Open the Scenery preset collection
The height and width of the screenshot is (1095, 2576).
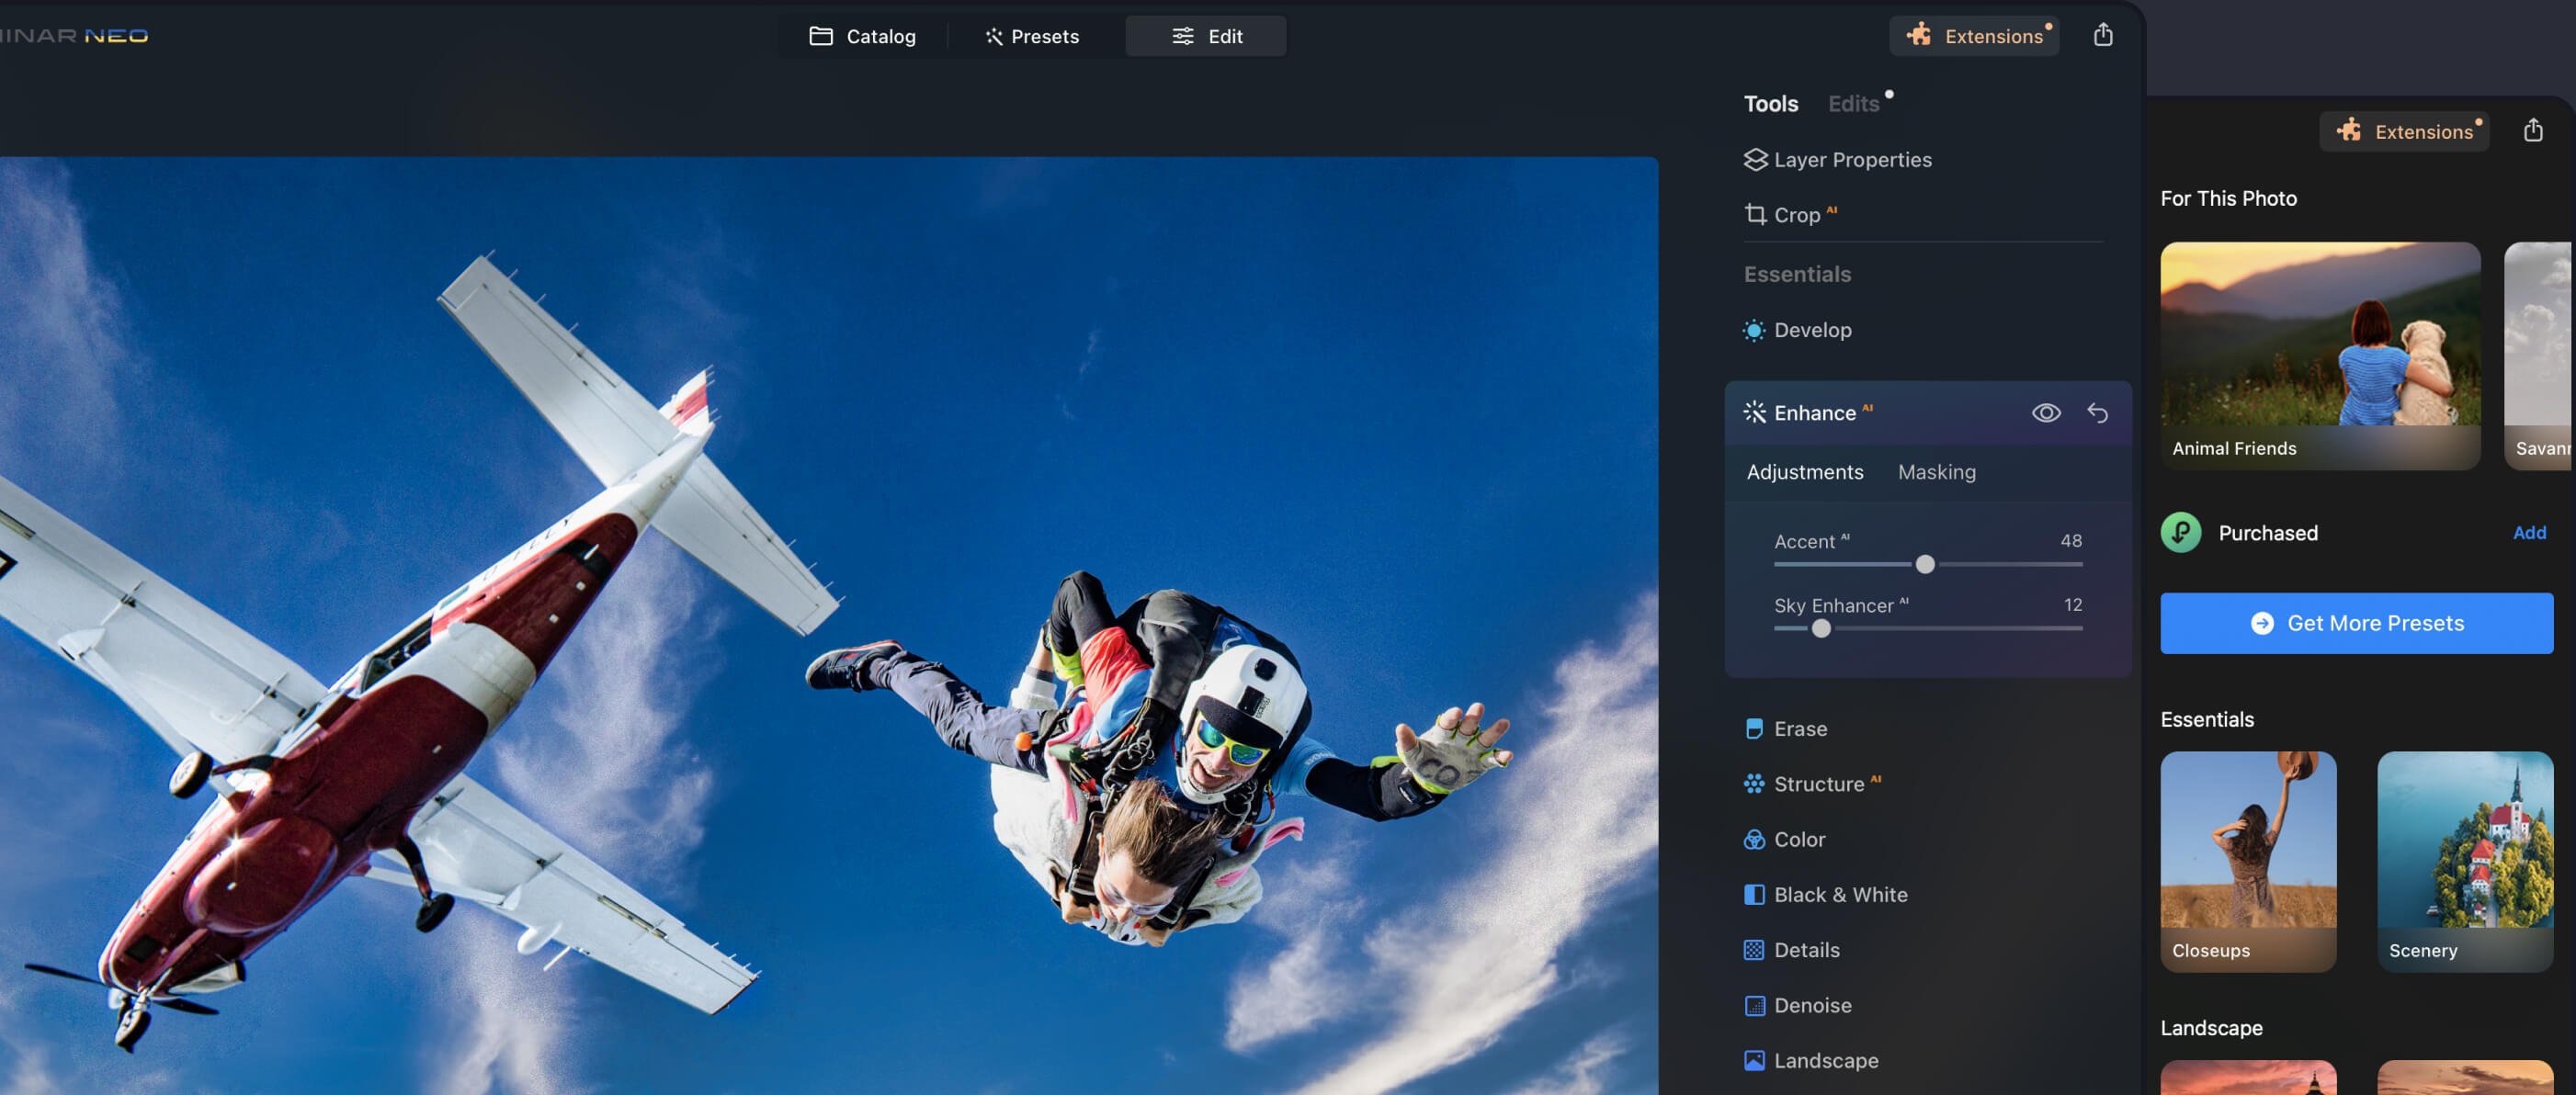[x=2465, y=861]
